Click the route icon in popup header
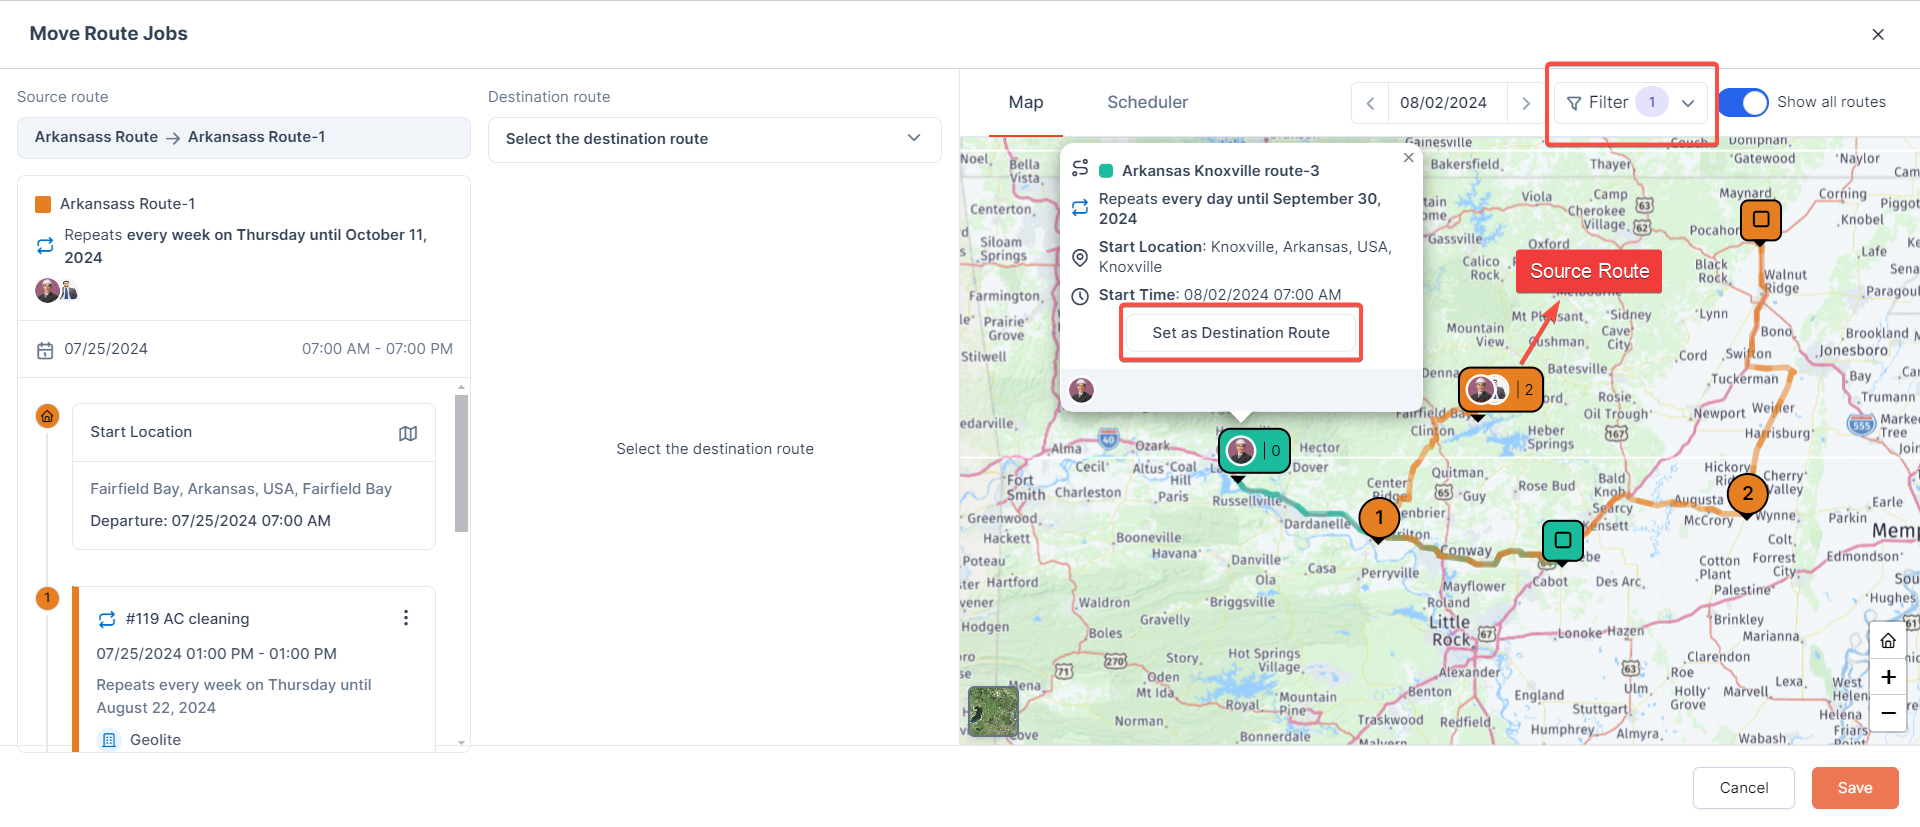The height and width of the screenshot is (827, 1920). [1080, 168]
